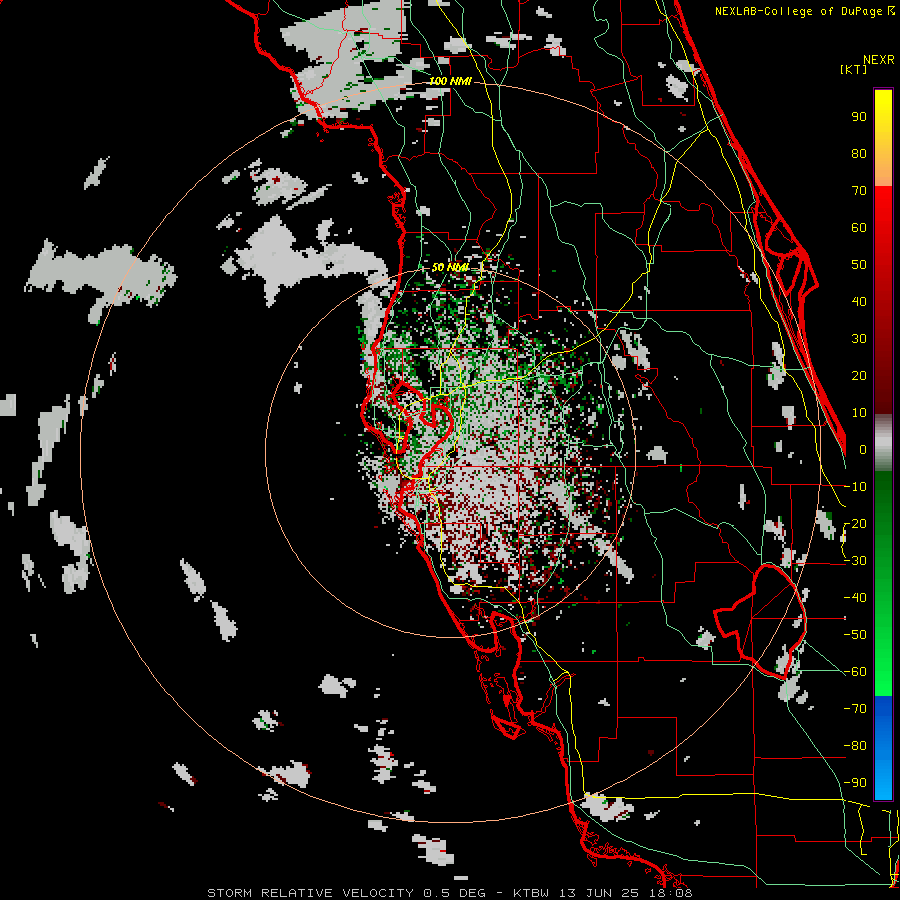Click the -50 value on the velocity scale

coord(855,634)
